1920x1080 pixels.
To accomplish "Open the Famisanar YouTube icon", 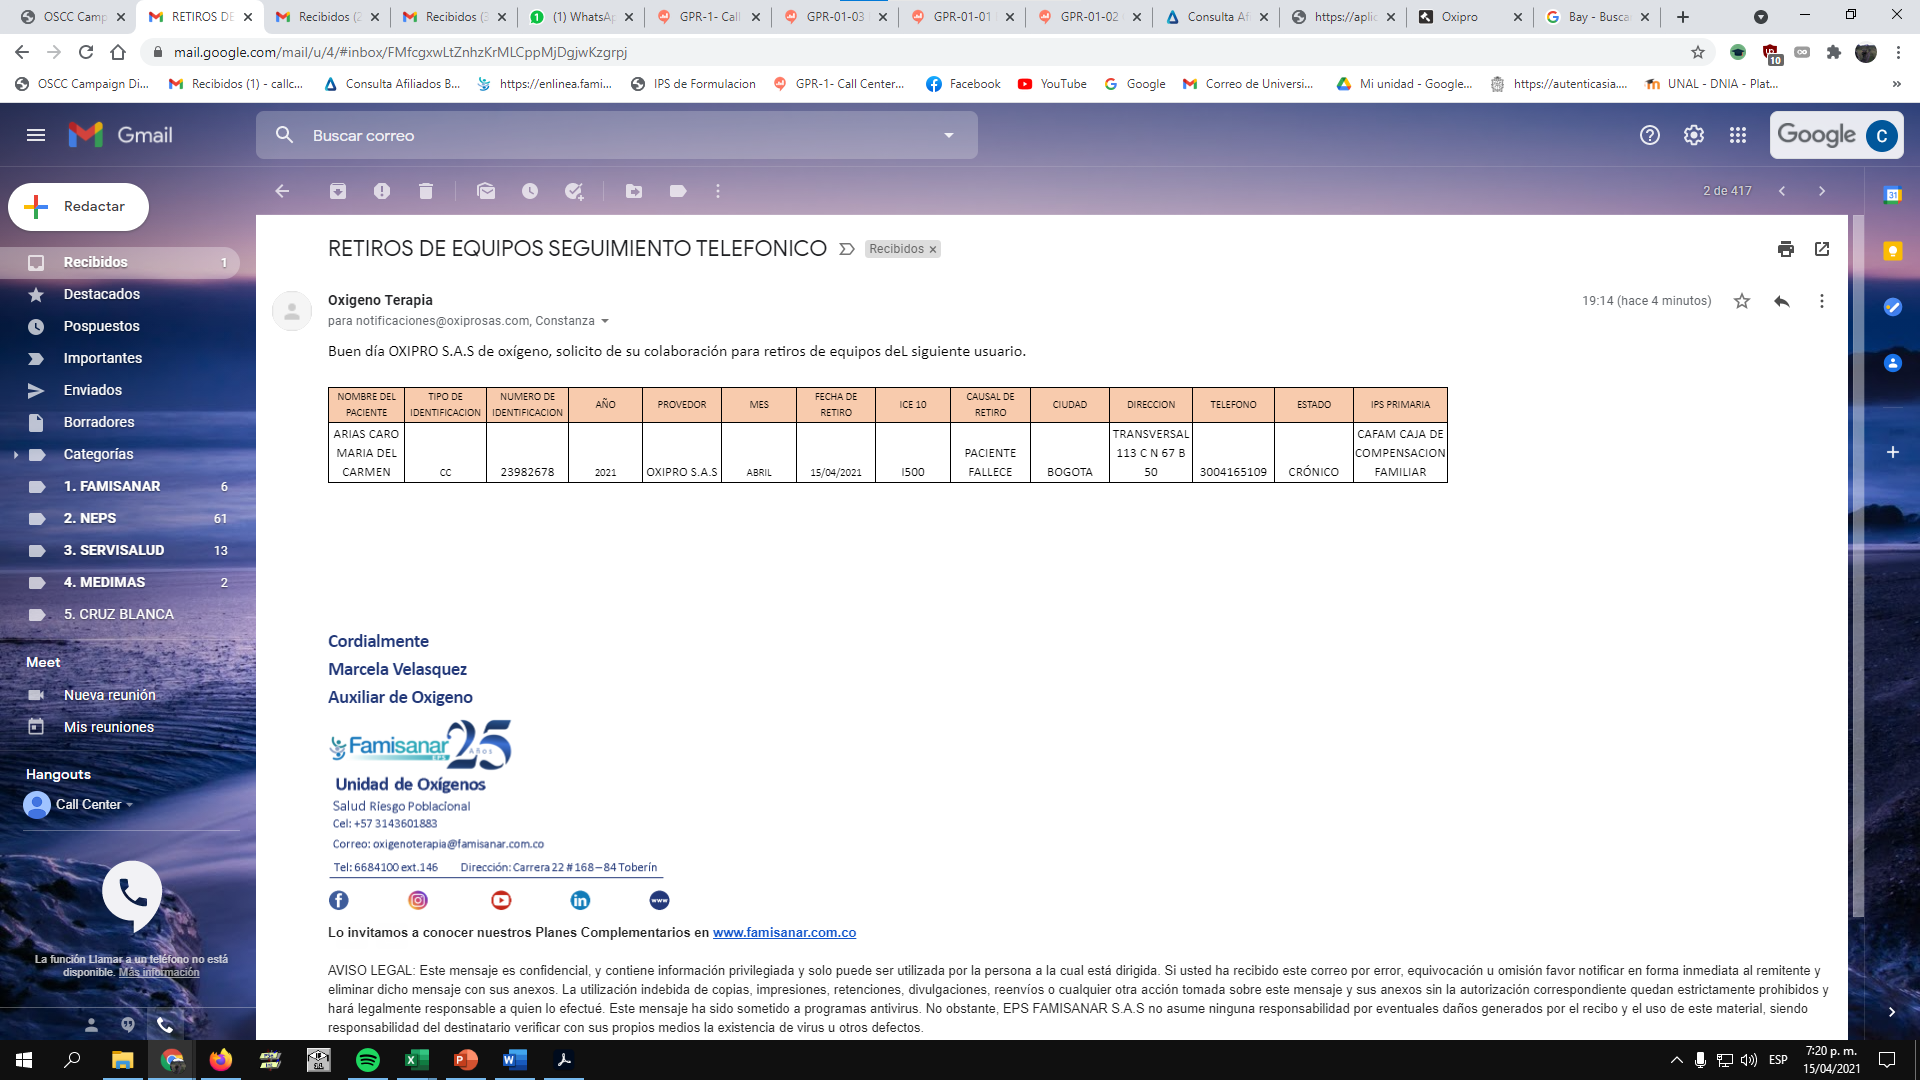I will click(x=501, y=900).
